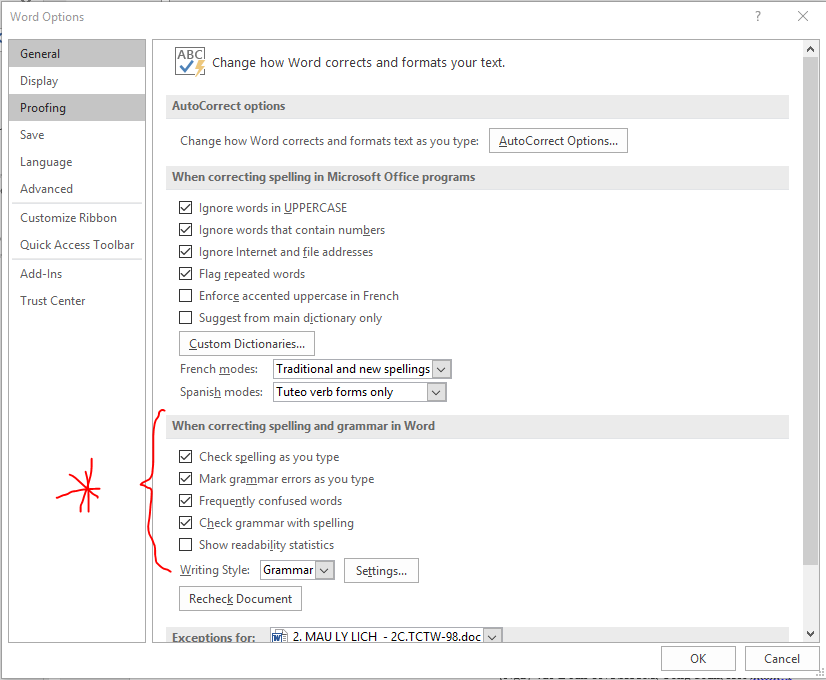Image resolution: width=826 pixels, height=680 pixels.
Task: Click the 'Spanish modes:' label
Action: tap(221, 392)
